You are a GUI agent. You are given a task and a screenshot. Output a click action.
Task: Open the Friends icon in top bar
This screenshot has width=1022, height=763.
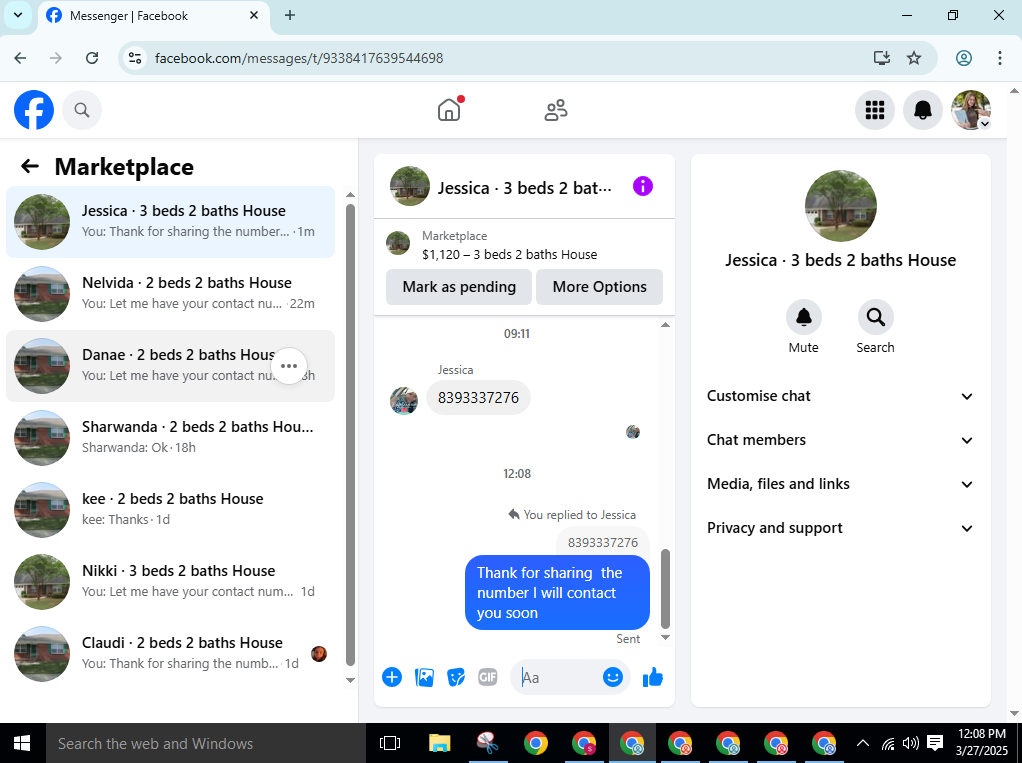556,110
